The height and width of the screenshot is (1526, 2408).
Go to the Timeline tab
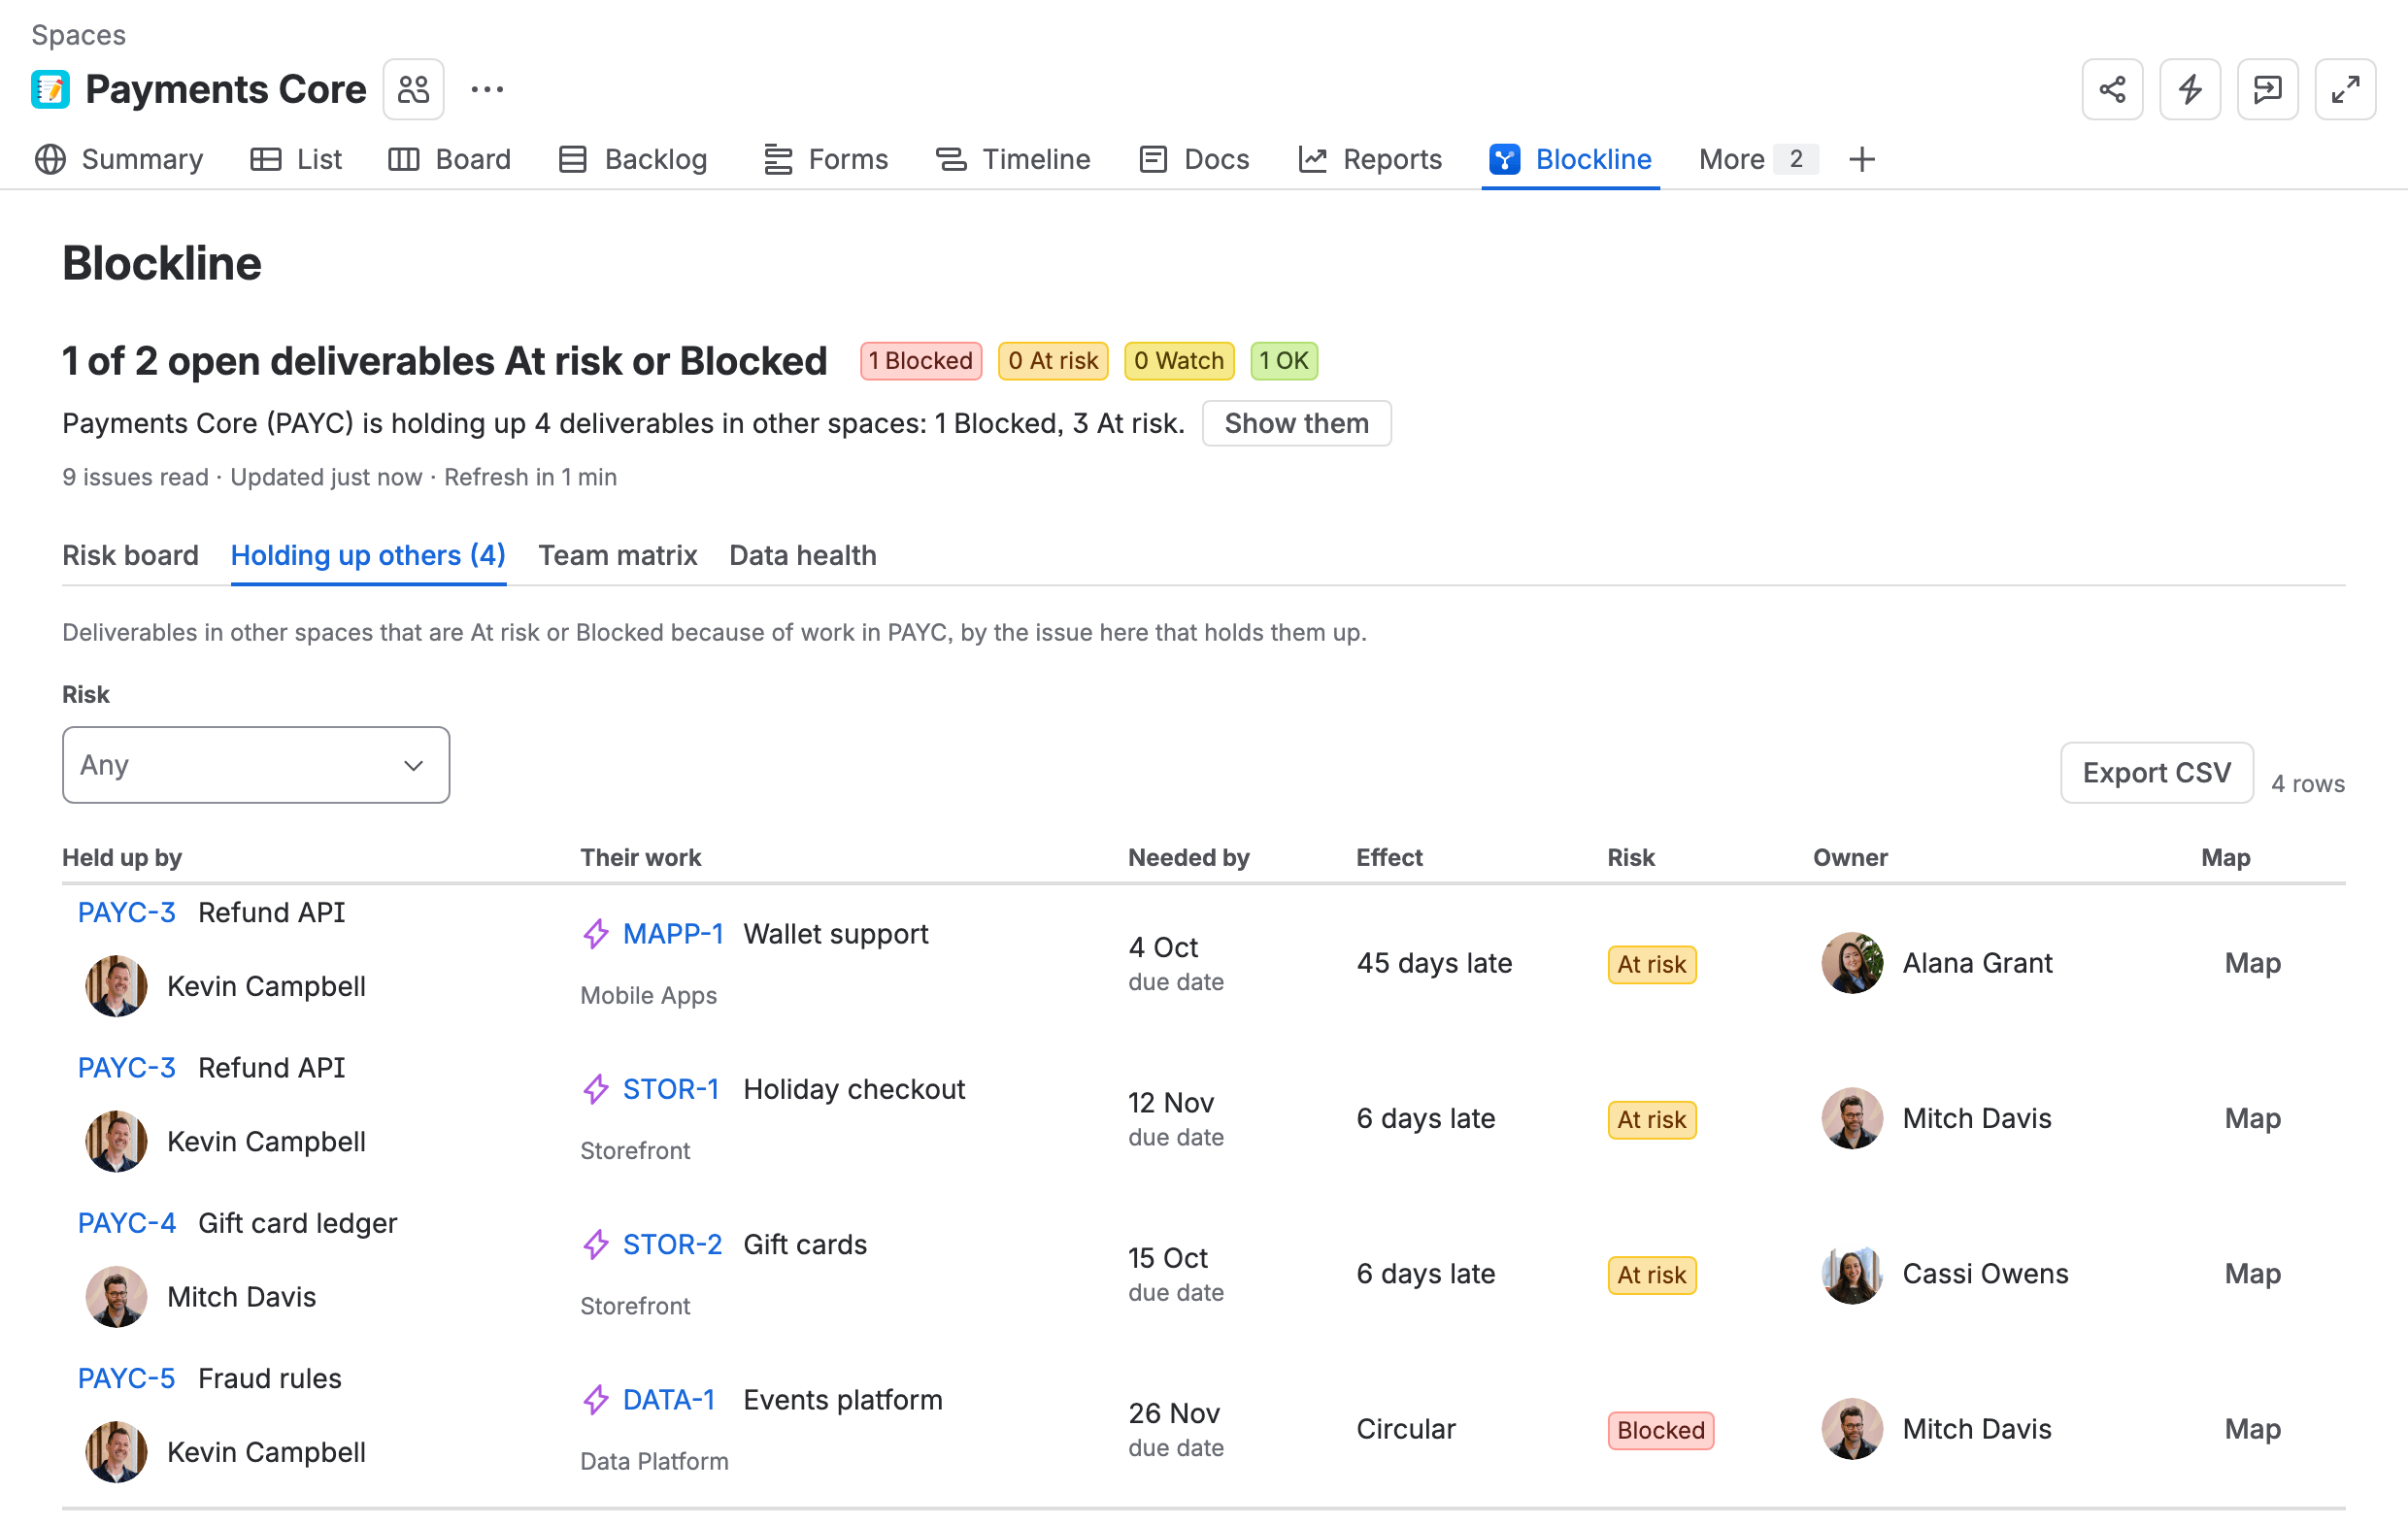(x=1013, y=159)
